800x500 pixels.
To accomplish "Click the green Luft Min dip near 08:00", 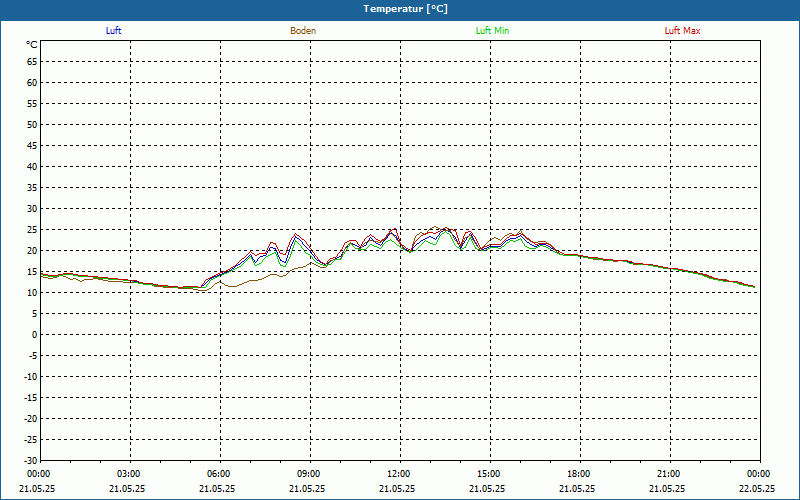I will click(x=284, y=266).
